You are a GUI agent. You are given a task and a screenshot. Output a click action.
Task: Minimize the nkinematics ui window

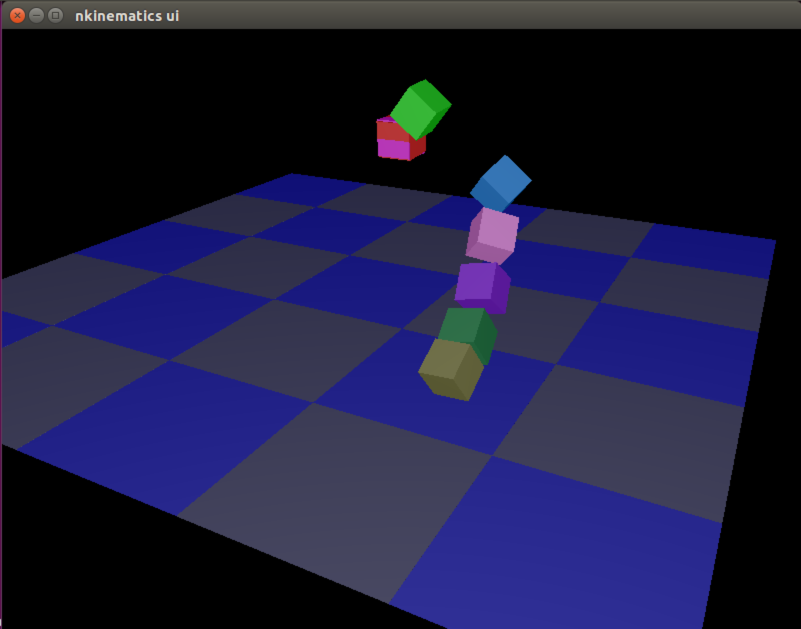[36, 15]
